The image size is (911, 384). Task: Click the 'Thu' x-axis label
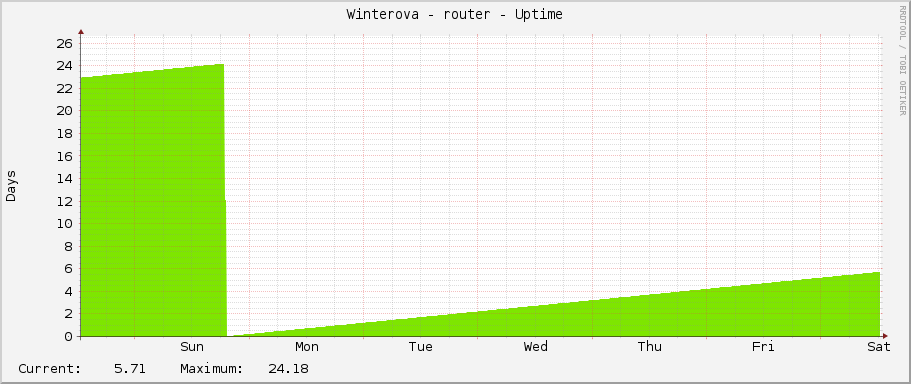[650, 347]
